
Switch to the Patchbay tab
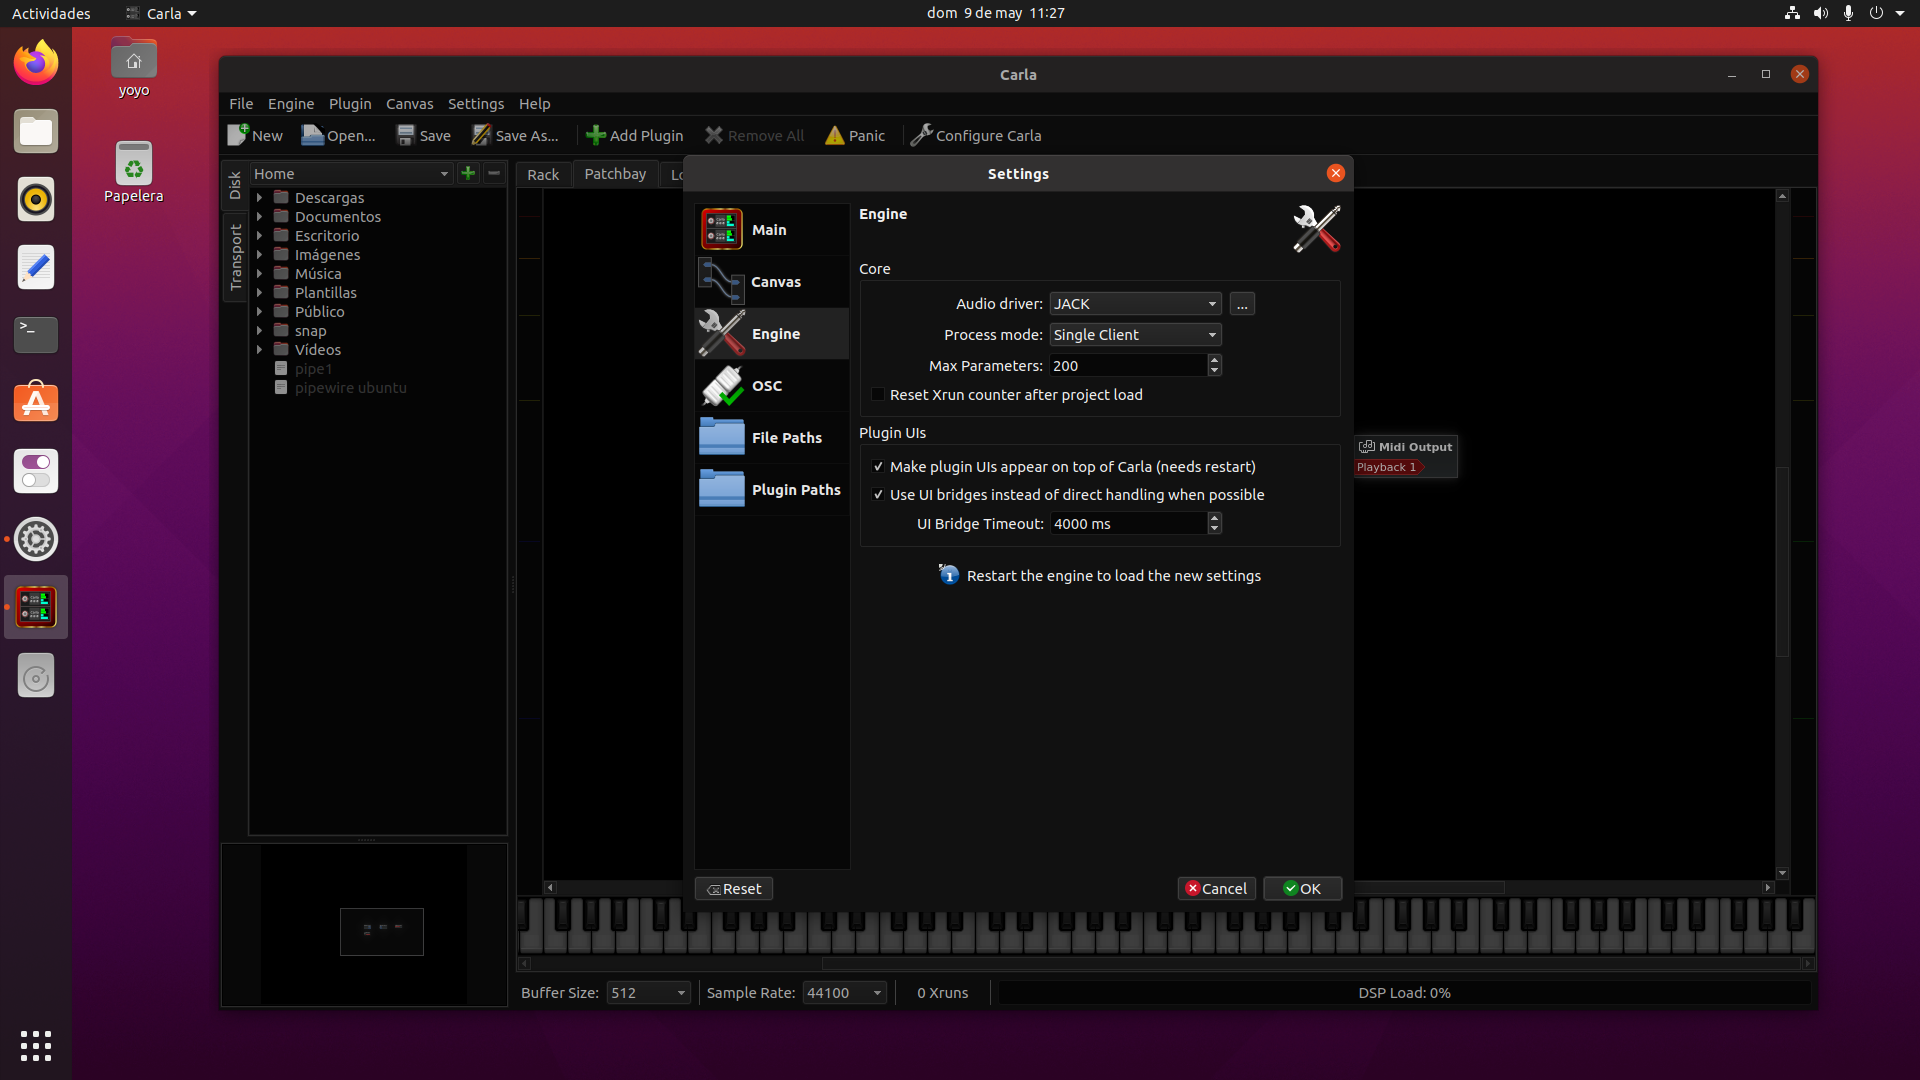614,174
